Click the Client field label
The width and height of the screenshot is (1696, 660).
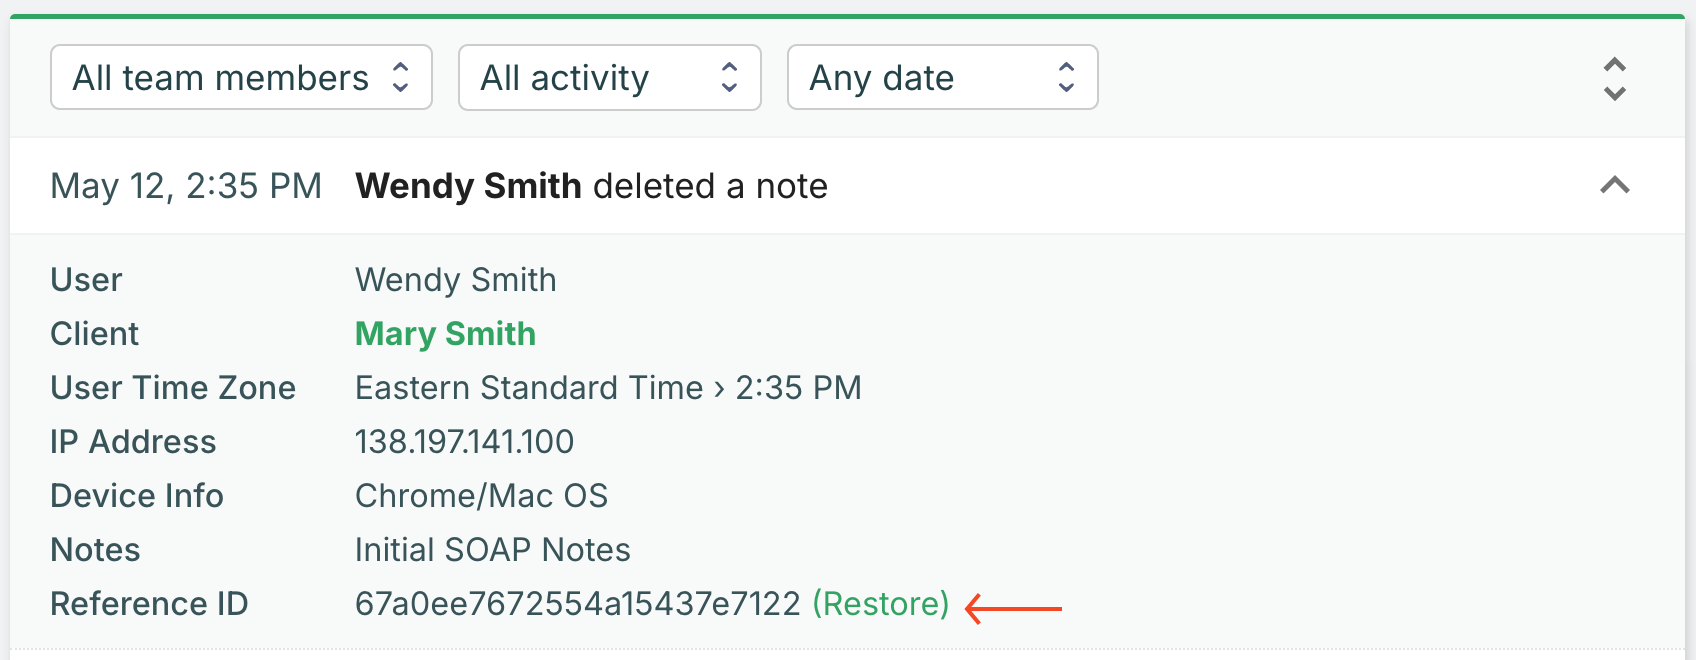[95, 334]
